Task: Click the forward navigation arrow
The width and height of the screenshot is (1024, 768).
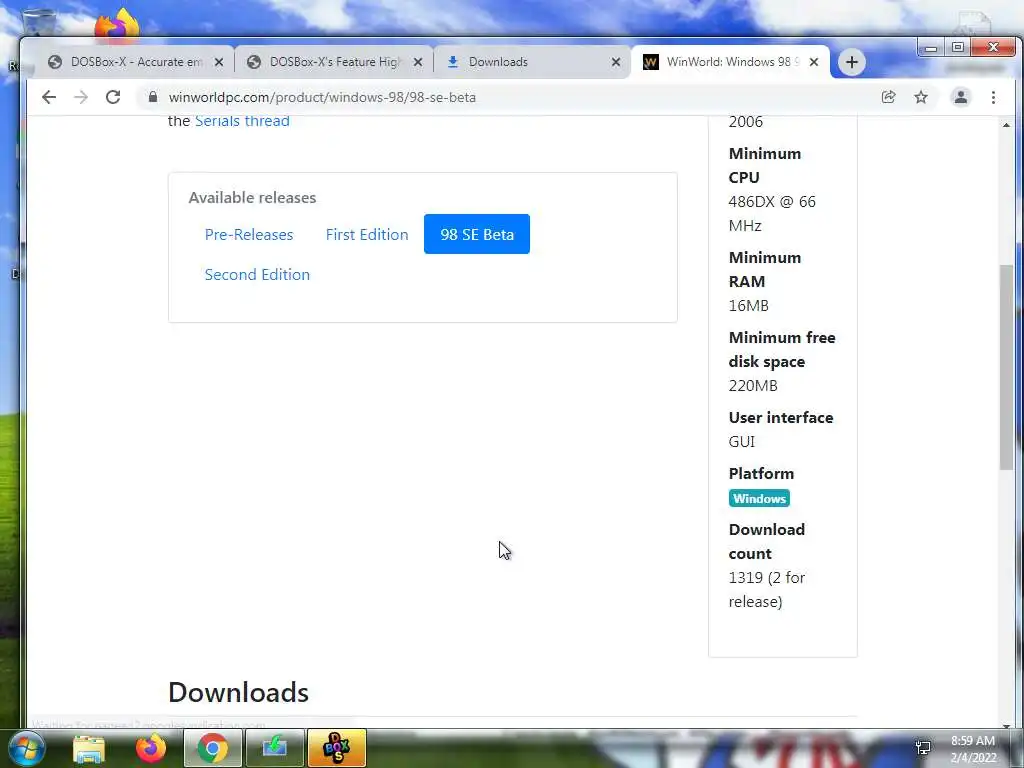Action: pyautogui.click(x=81, y=97)
